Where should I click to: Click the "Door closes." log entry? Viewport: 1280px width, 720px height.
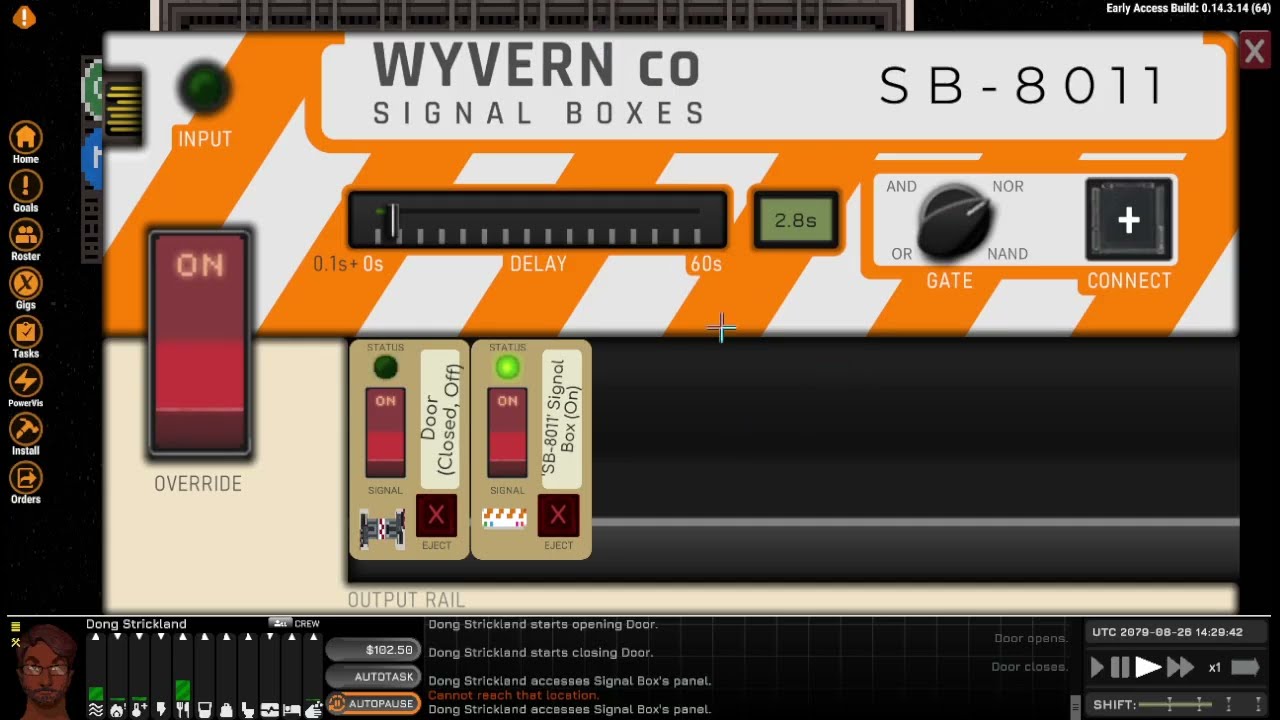click(1029, 667)
